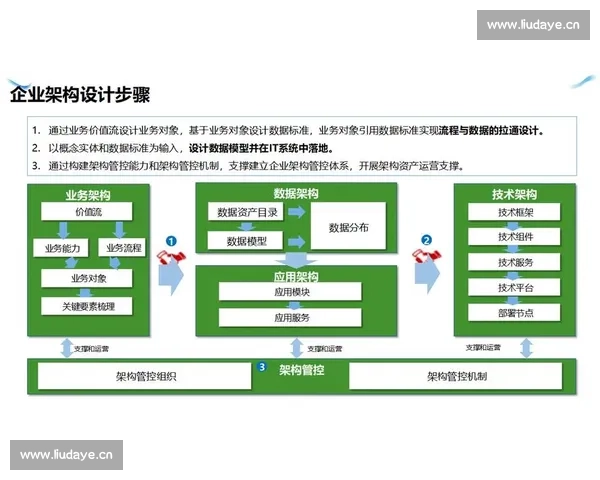Select the 应用服务 box
Viewport: 600px width, 480px height.
coord(290,317)
